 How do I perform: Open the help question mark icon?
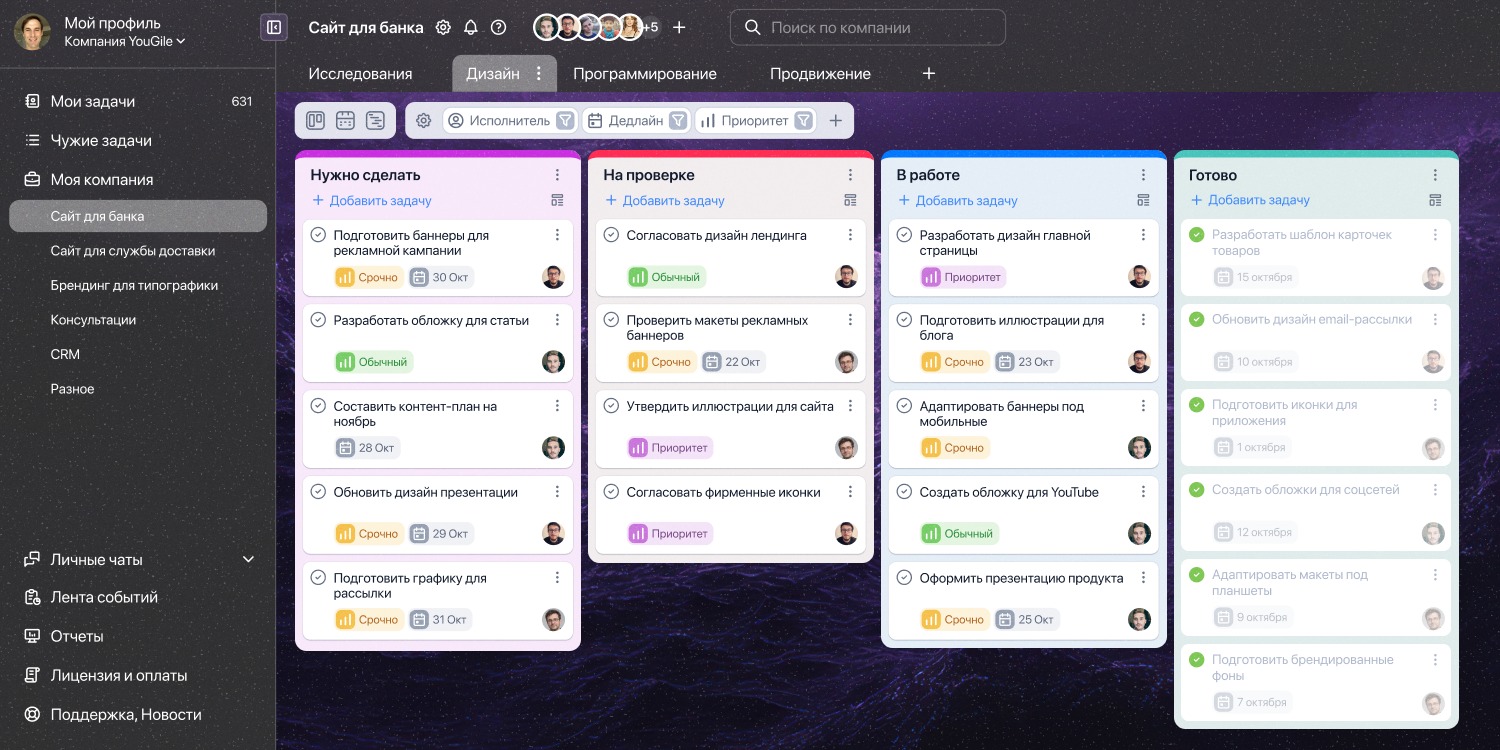pyautogui.click(x=499, y=28)
